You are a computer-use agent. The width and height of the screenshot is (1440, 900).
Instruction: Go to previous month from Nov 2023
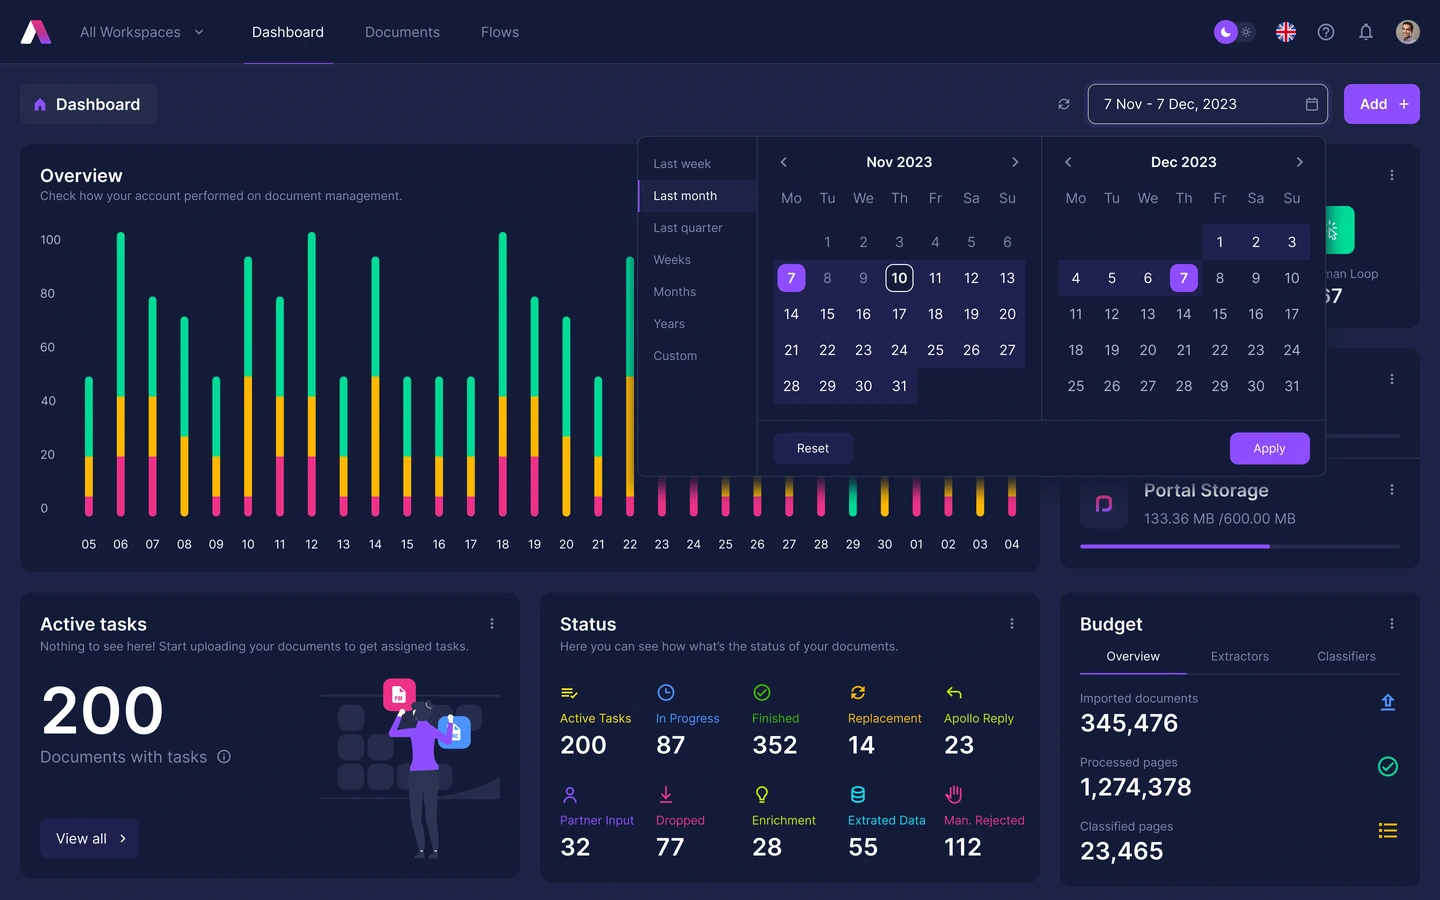pyautogui.click(x=784, y=162)
